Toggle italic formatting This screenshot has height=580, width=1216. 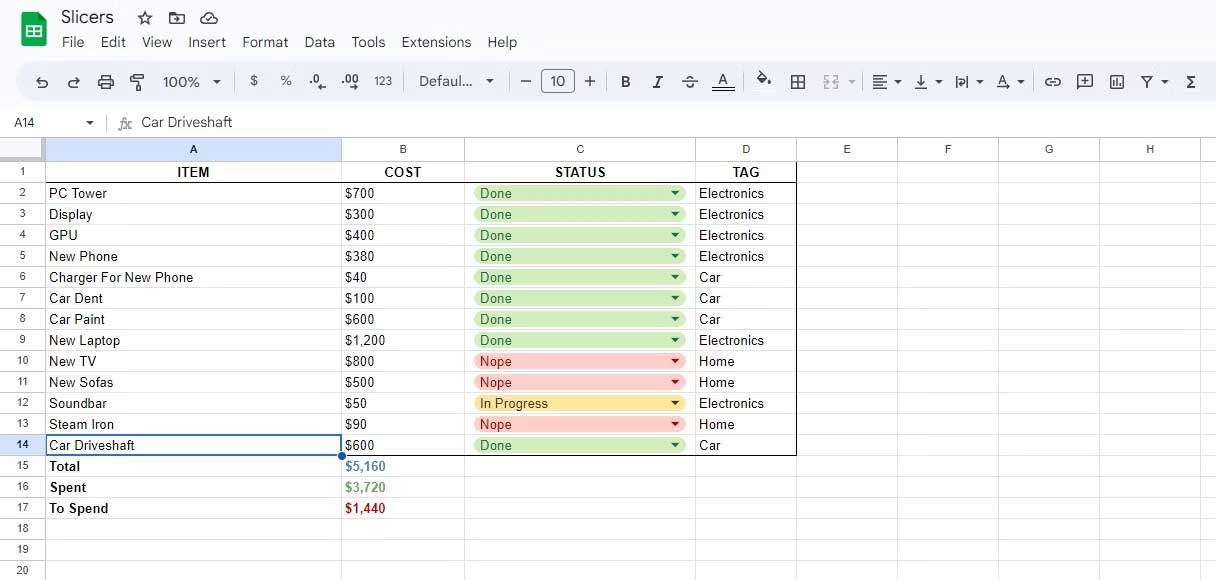point(657,82)
